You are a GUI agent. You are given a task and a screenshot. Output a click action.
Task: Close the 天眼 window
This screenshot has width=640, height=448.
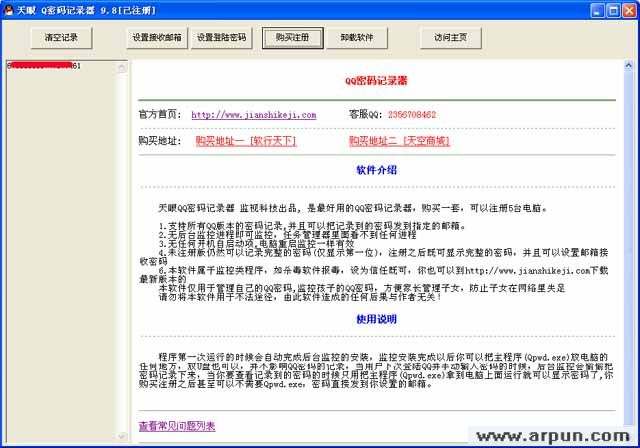[x=629, y=11]
